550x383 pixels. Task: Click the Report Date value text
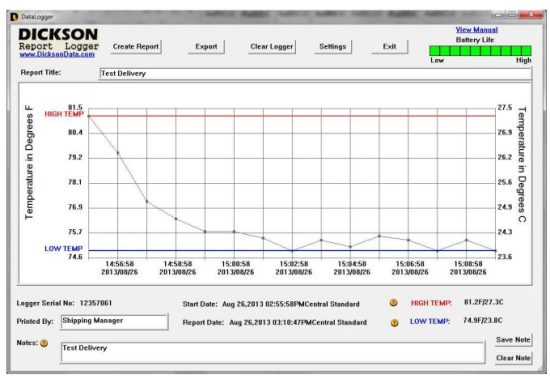pos(298,323)
